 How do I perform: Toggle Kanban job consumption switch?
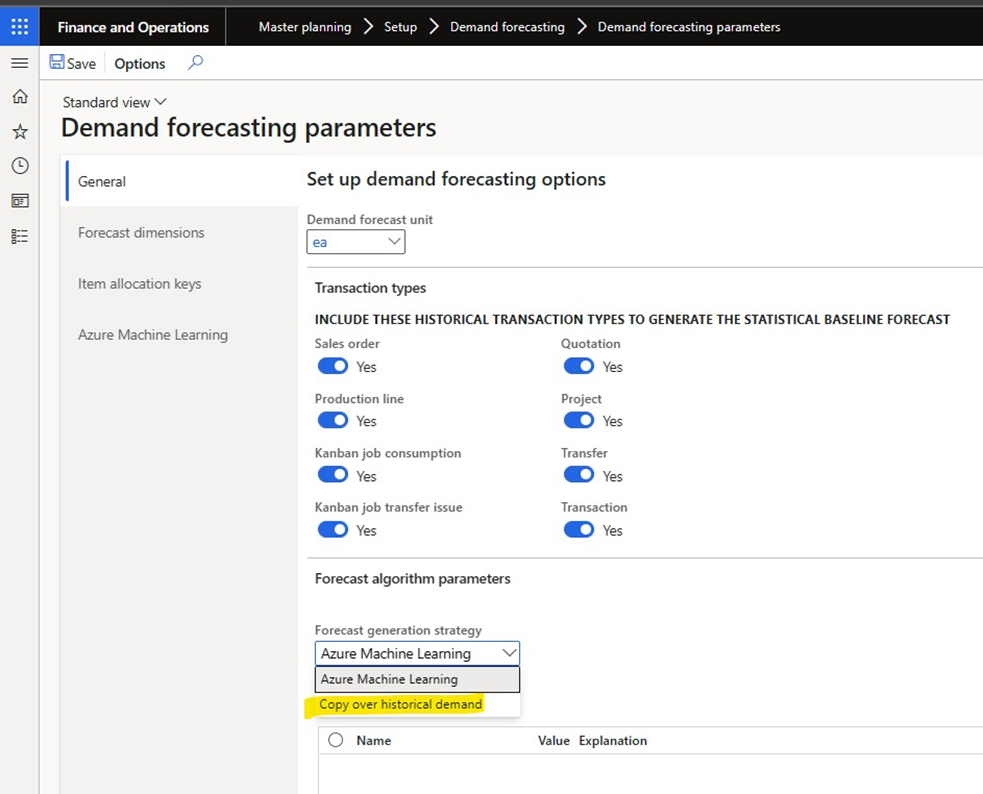coord(333,475)
